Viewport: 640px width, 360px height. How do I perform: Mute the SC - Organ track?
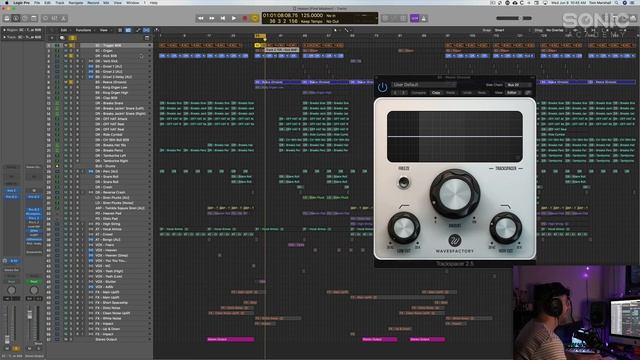[x=66, y=51]
